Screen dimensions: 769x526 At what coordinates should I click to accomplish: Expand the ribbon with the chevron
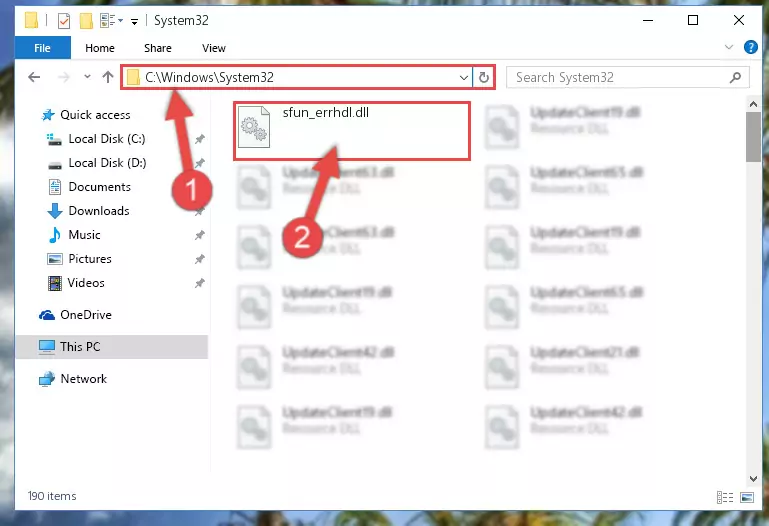[x=728, y=48]
